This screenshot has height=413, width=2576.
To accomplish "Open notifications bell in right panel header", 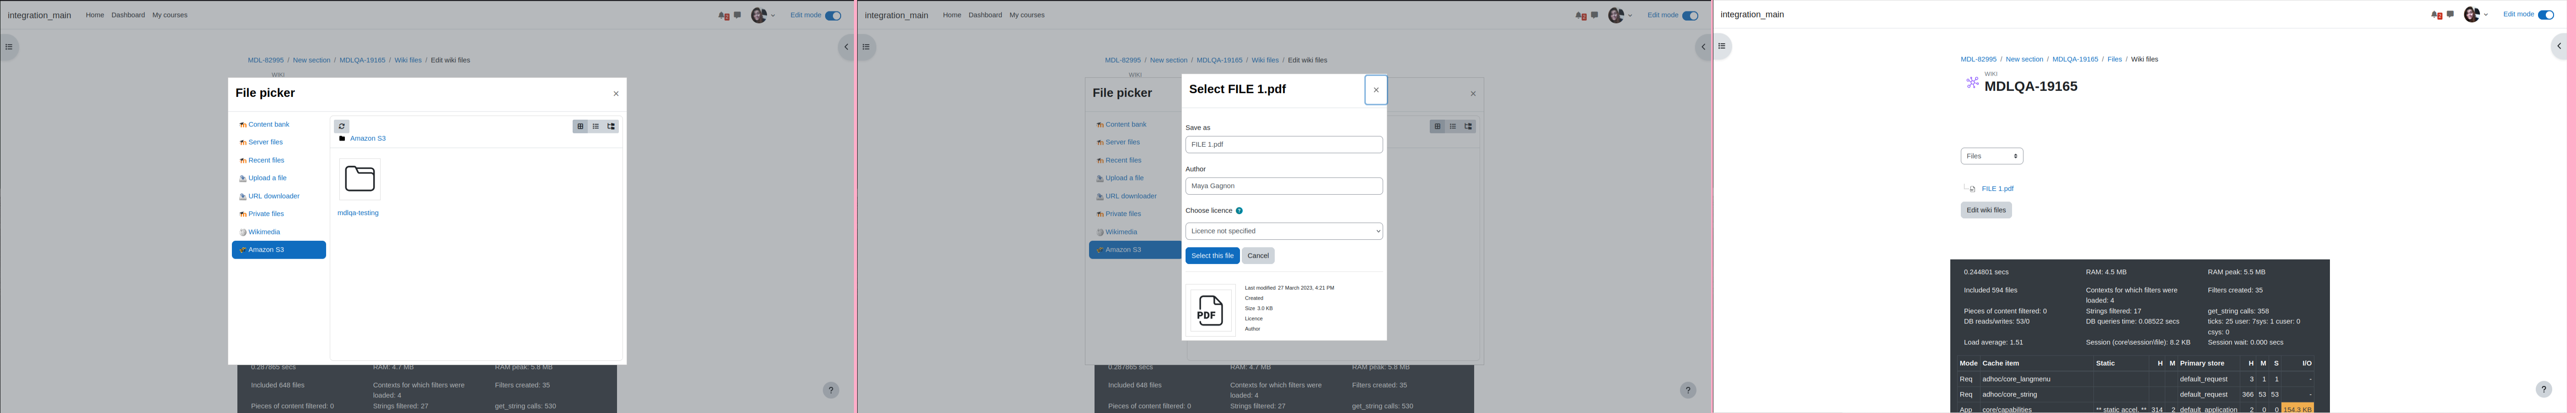I will click(2436, 15).
